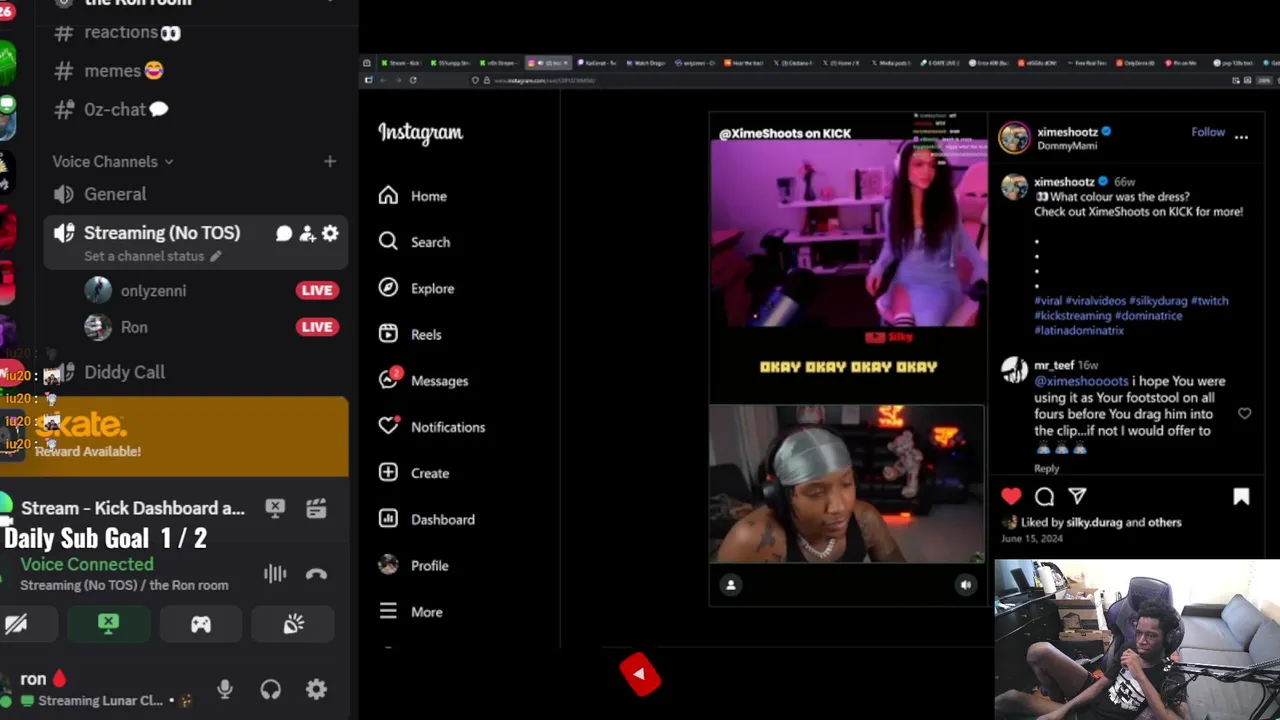The height and width of the screenshot is (720, 1280).
Task: Toggle video sound with the speaker icon
Action: [x=965, y=585]
